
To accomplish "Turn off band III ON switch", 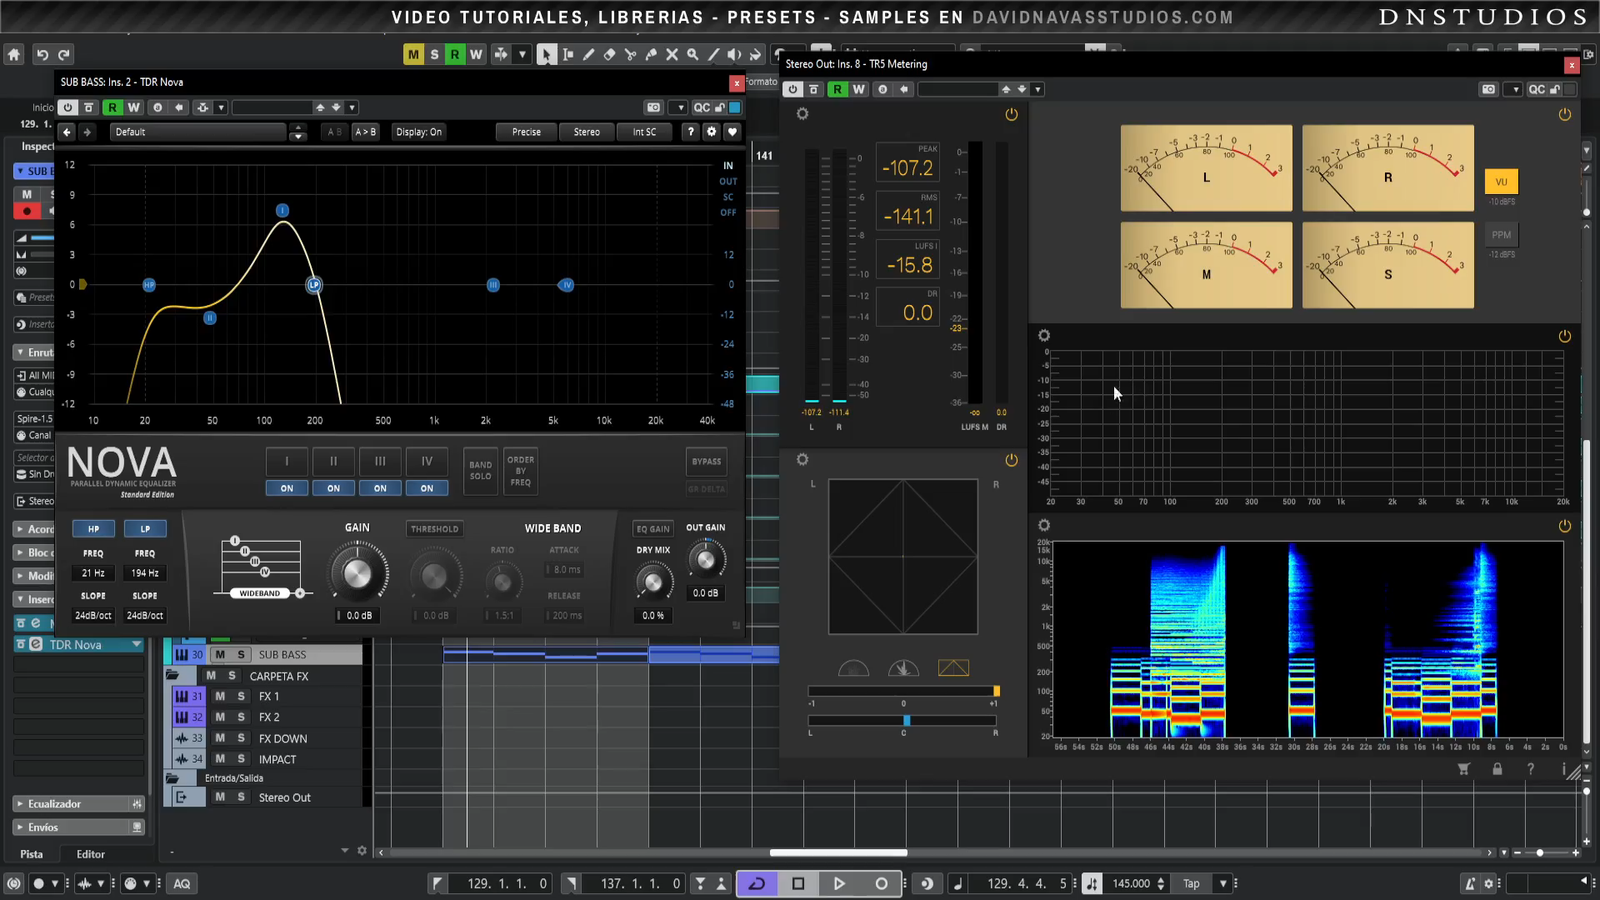I will coord(380,488).
